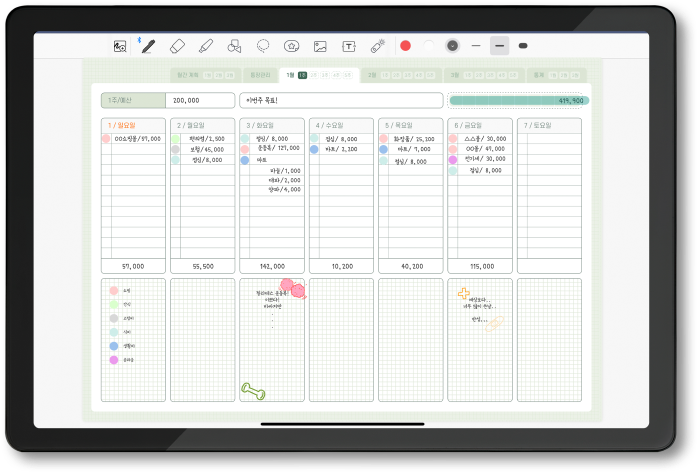Choose the white pen color
The width and height of the screenshot is (698, 473).
click(429, 46)
